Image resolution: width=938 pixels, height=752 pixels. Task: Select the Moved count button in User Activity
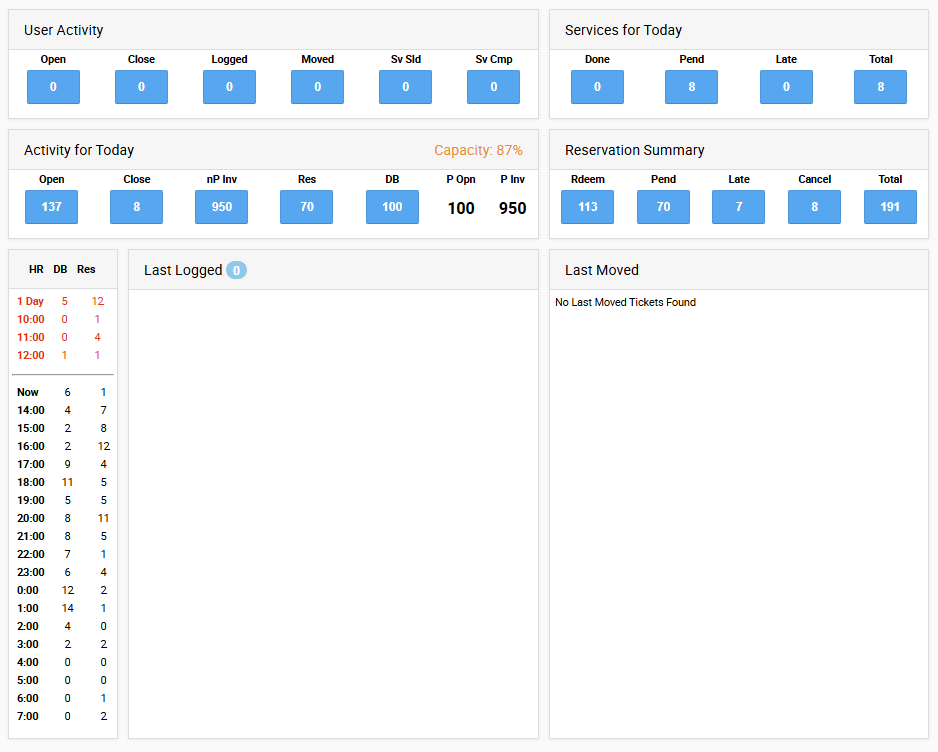317,87
